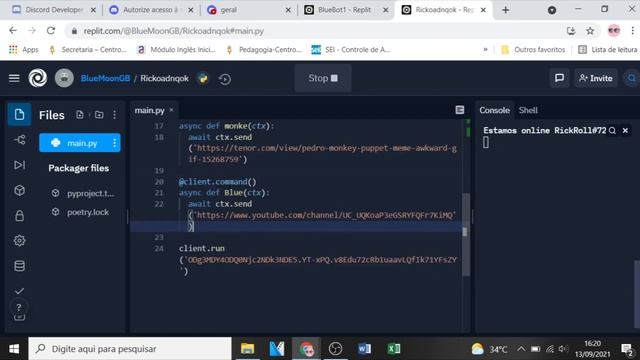Open the Outros favoritos bookmark folder
This screenshot has width=640, height=360.
(533, 49)
